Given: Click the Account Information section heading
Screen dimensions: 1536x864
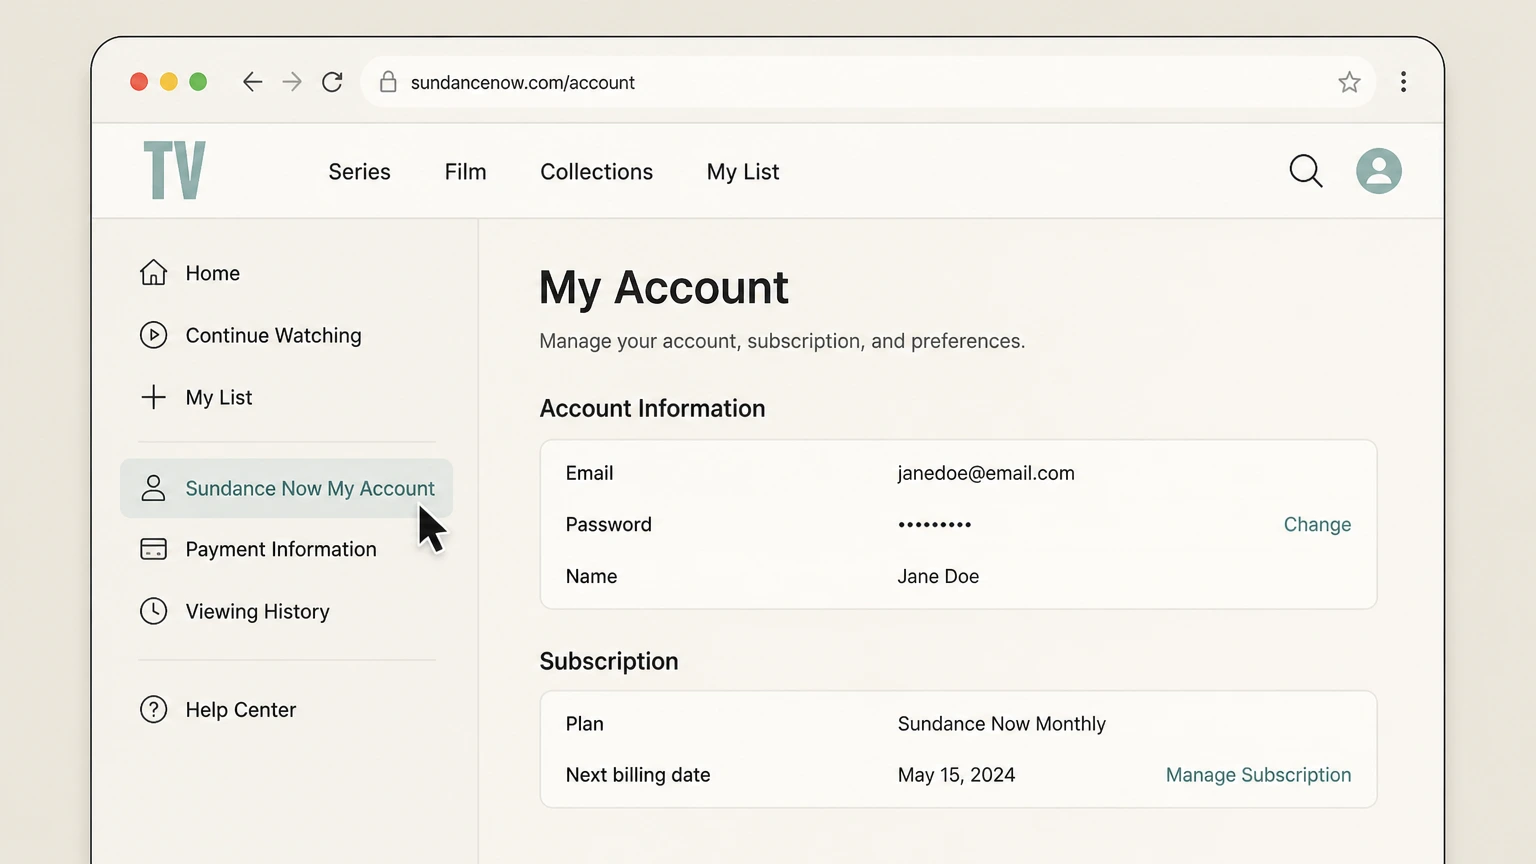Looking at the screenshot, I should tap(652, 408).
